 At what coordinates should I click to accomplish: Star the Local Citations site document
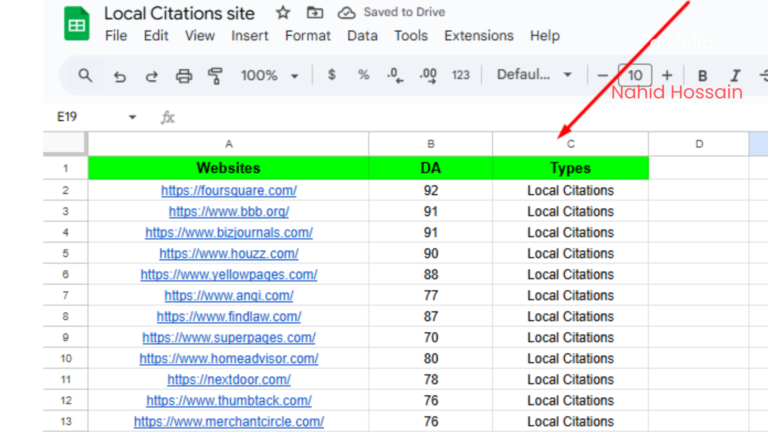tap(283, 12)
